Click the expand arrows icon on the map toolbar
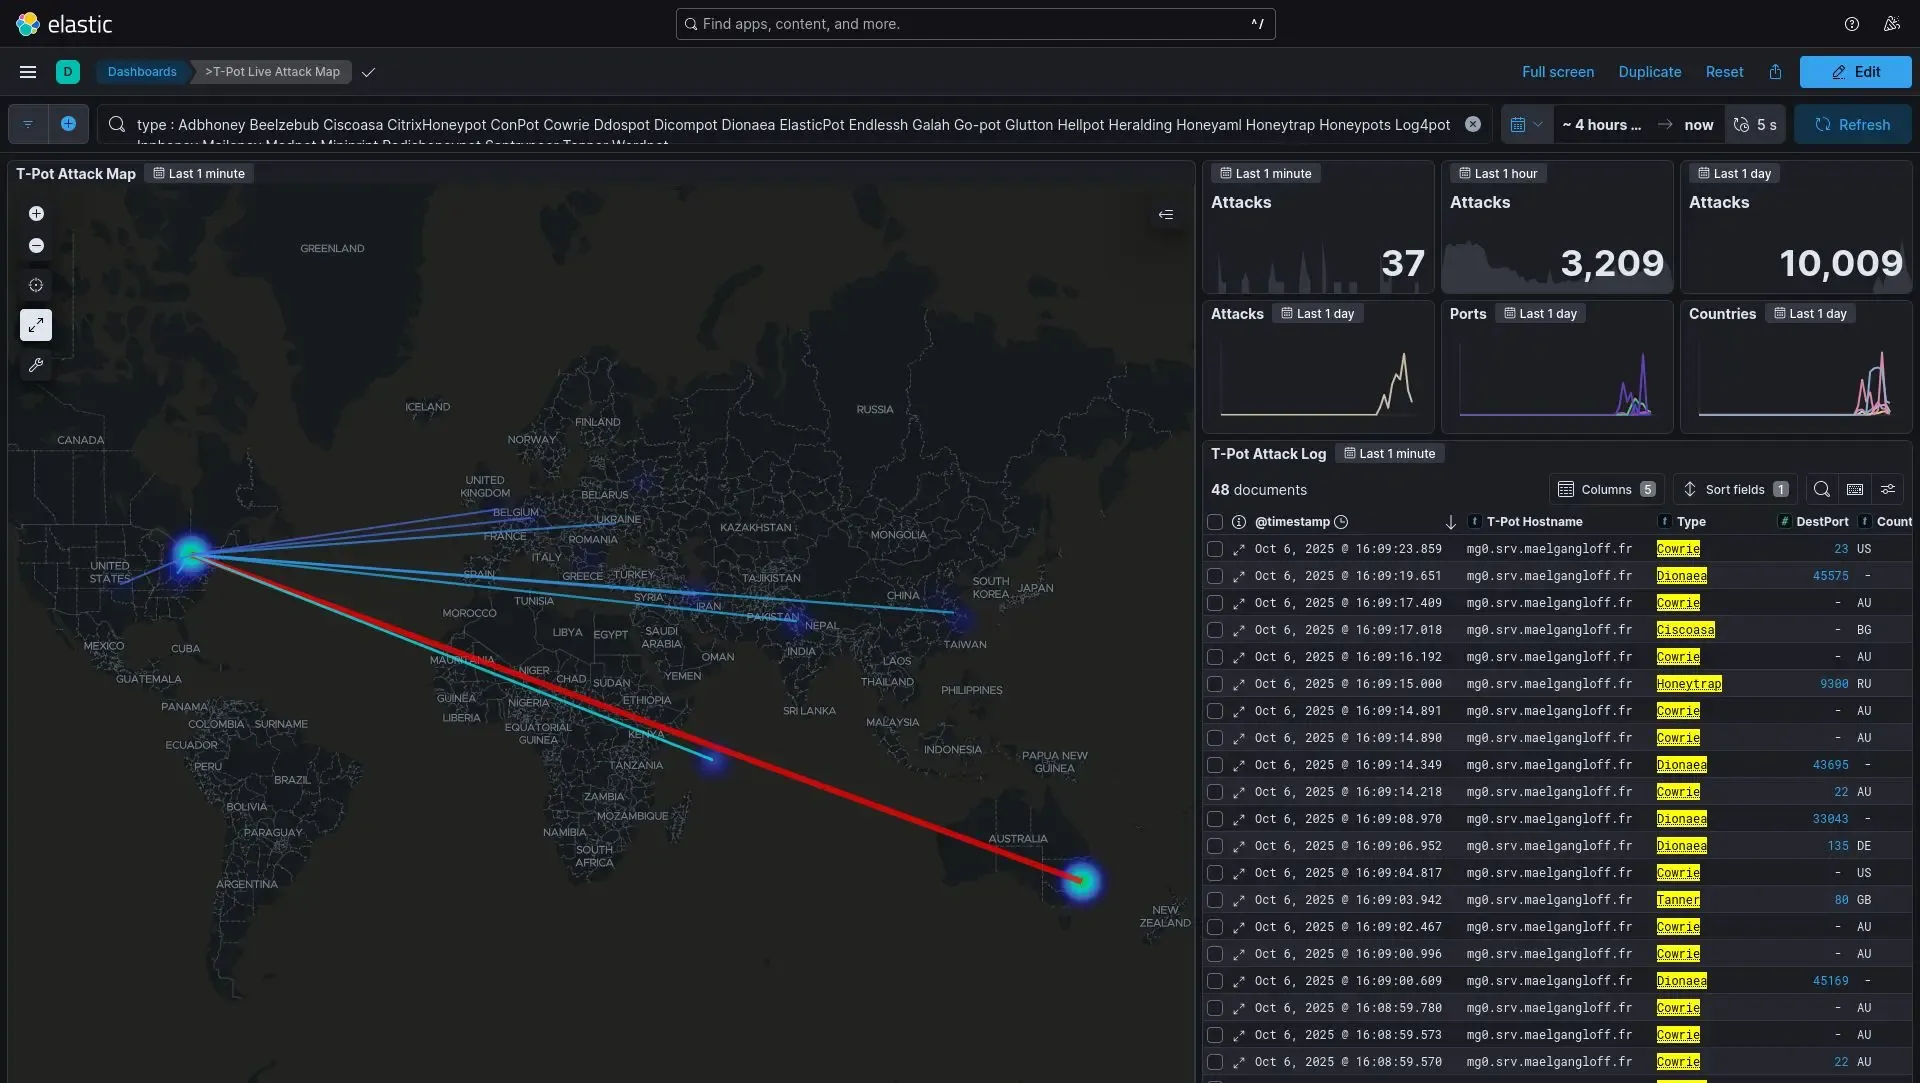1920x1083 pixels. pyautogui.click(x=36, y=325)
